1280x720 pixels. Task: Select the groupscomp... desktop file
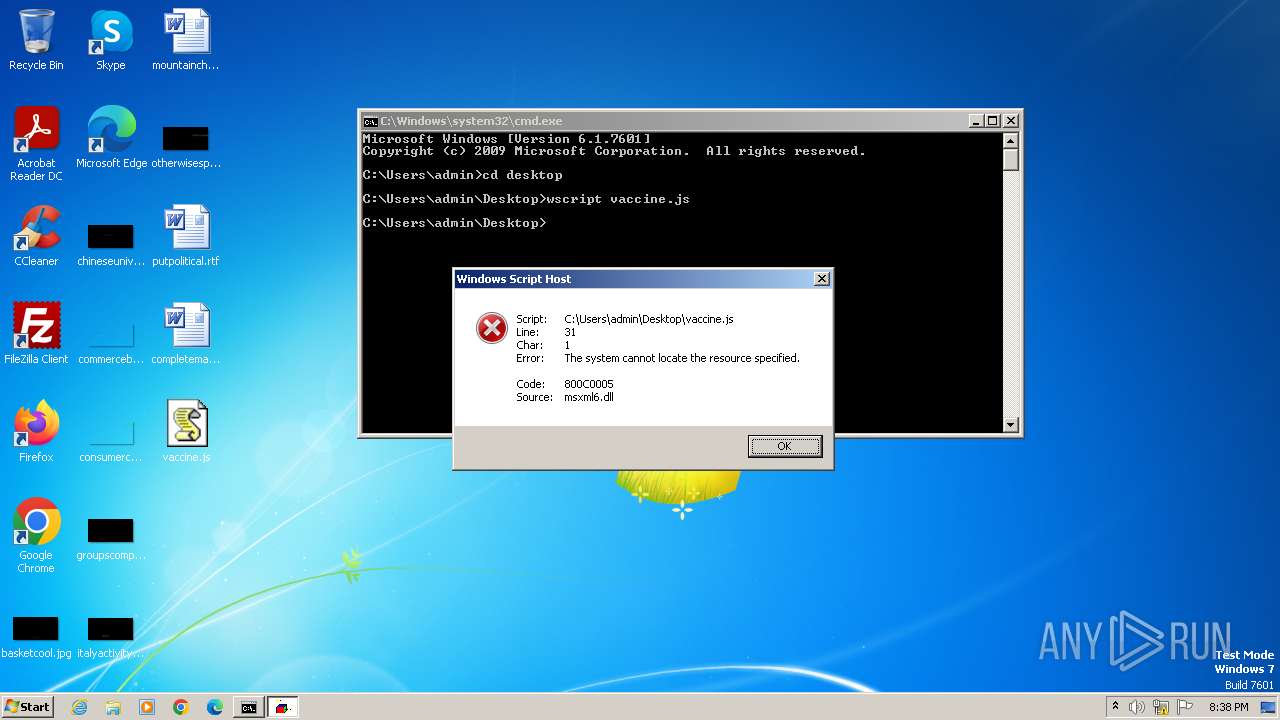(x=111, y=536)
